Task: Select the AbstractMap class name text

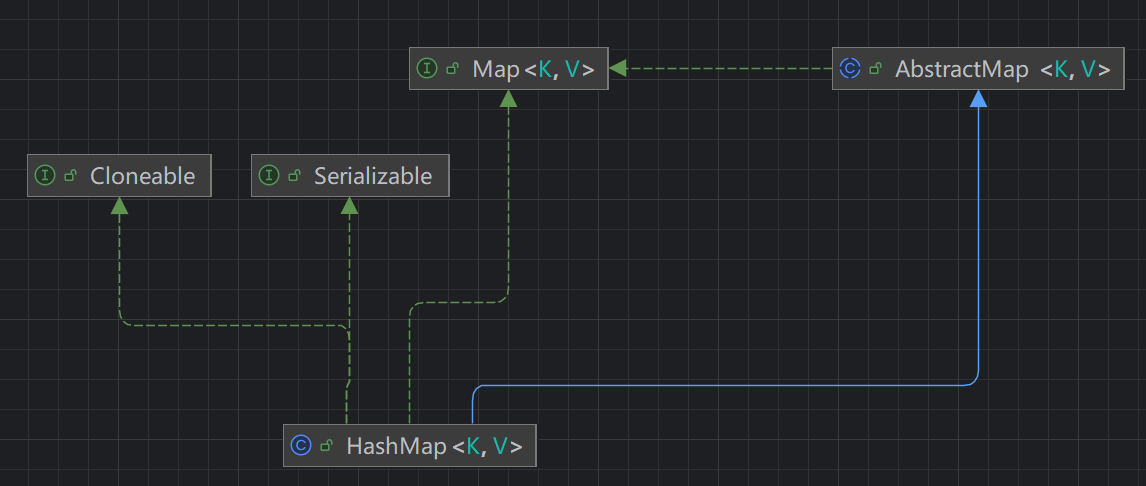Action: [961, 69]
